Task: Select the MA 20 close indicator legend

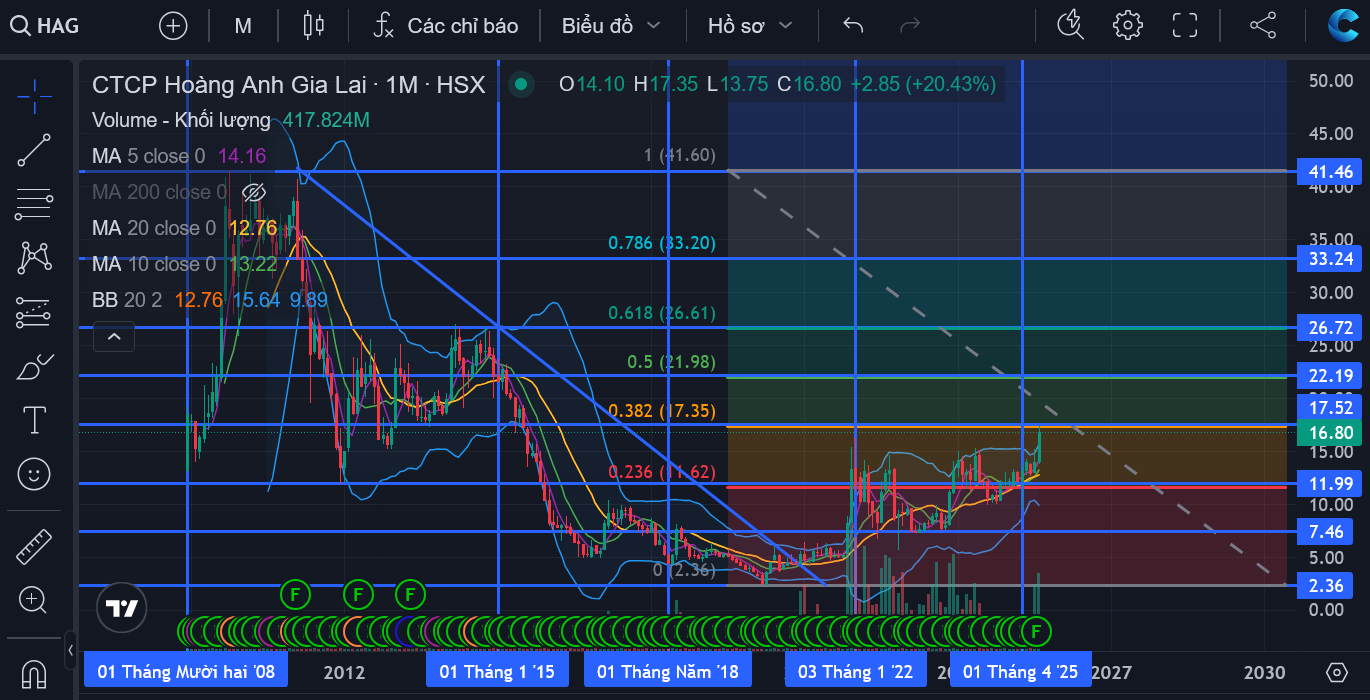Action: (154, 228)
